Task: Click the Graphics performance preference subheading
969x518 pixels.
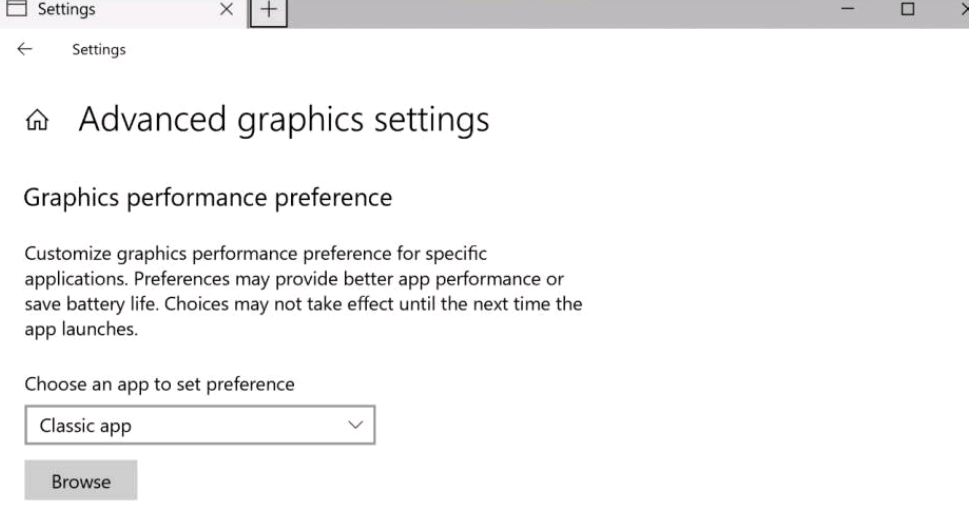Action: (208, 198)
